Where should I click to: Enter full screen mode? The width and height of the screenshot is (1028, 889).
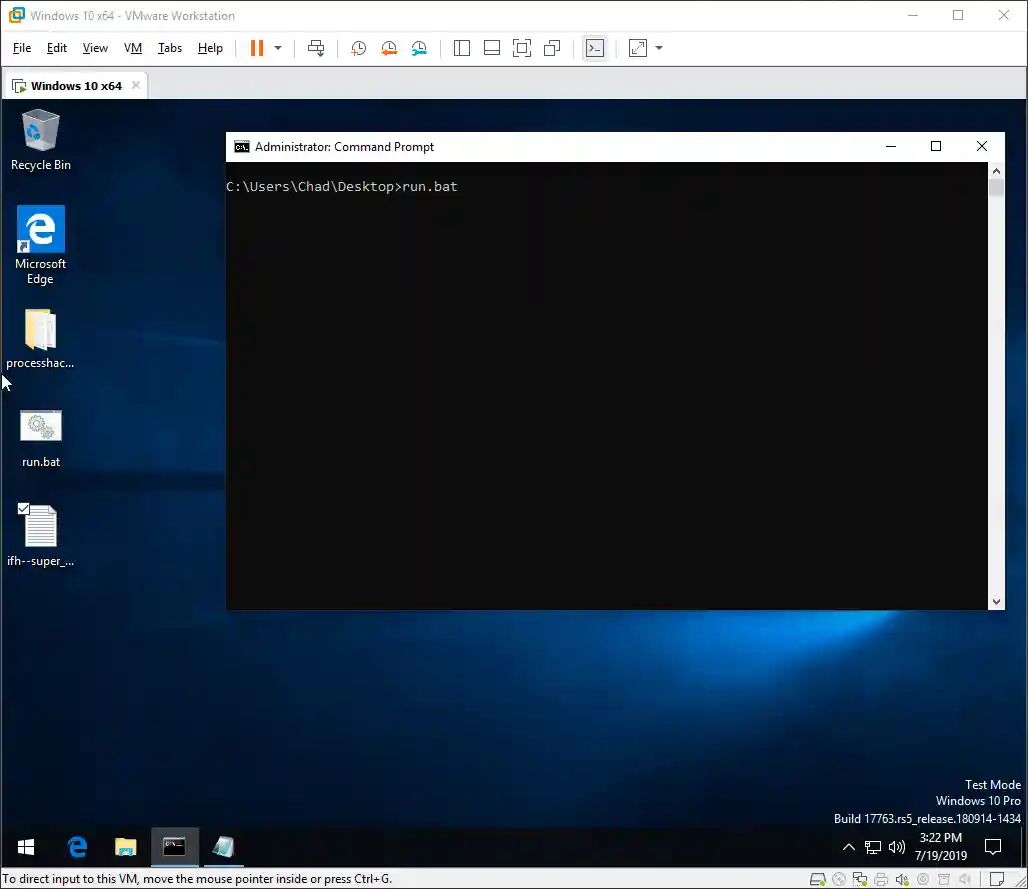[x=522, y=47]
